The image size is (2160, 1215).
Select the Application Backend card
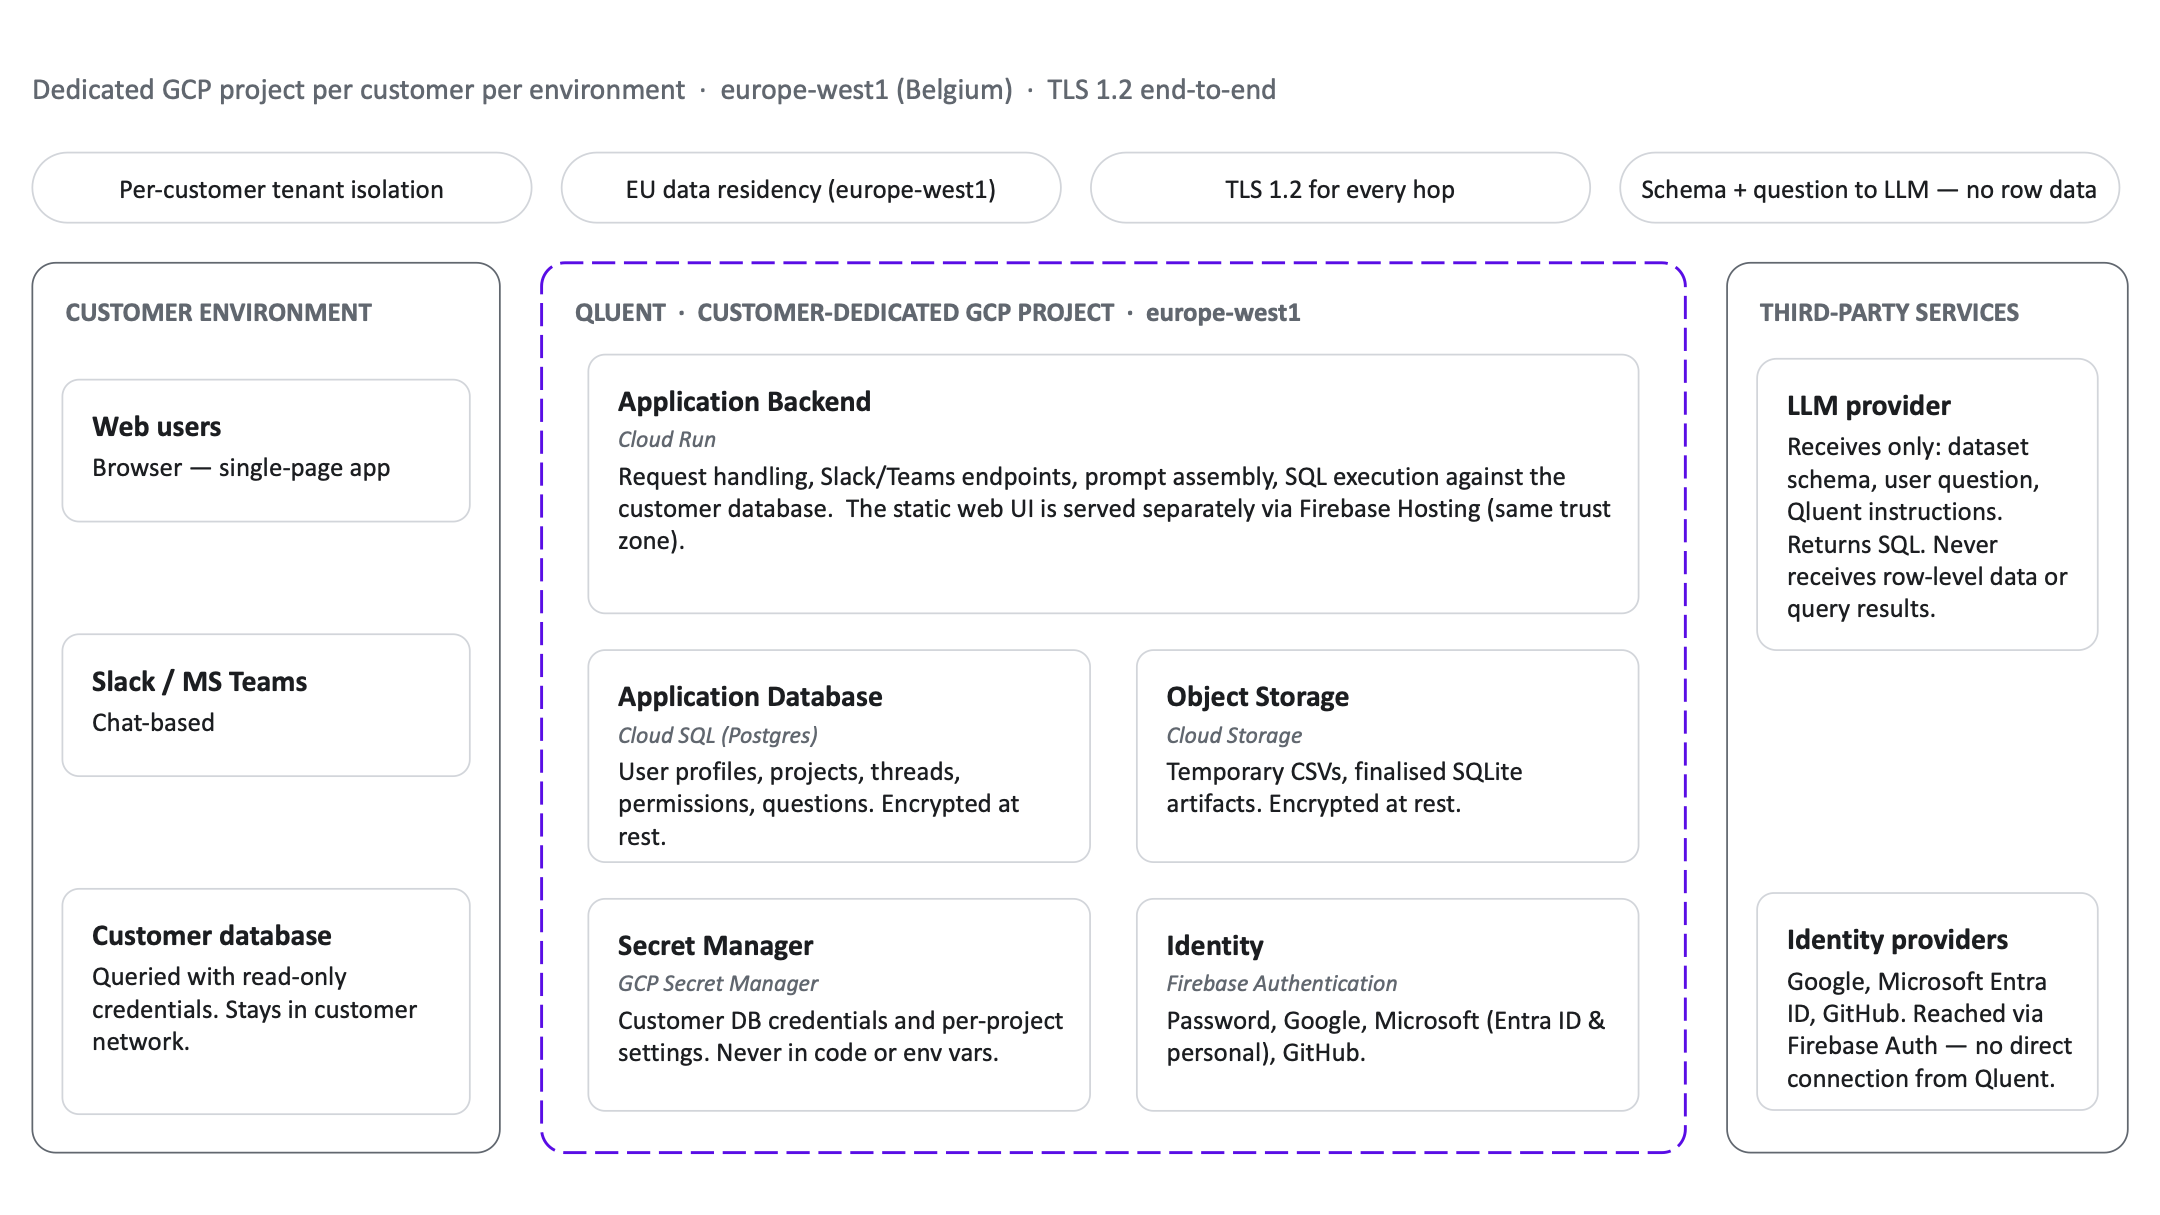[1112, 483]
